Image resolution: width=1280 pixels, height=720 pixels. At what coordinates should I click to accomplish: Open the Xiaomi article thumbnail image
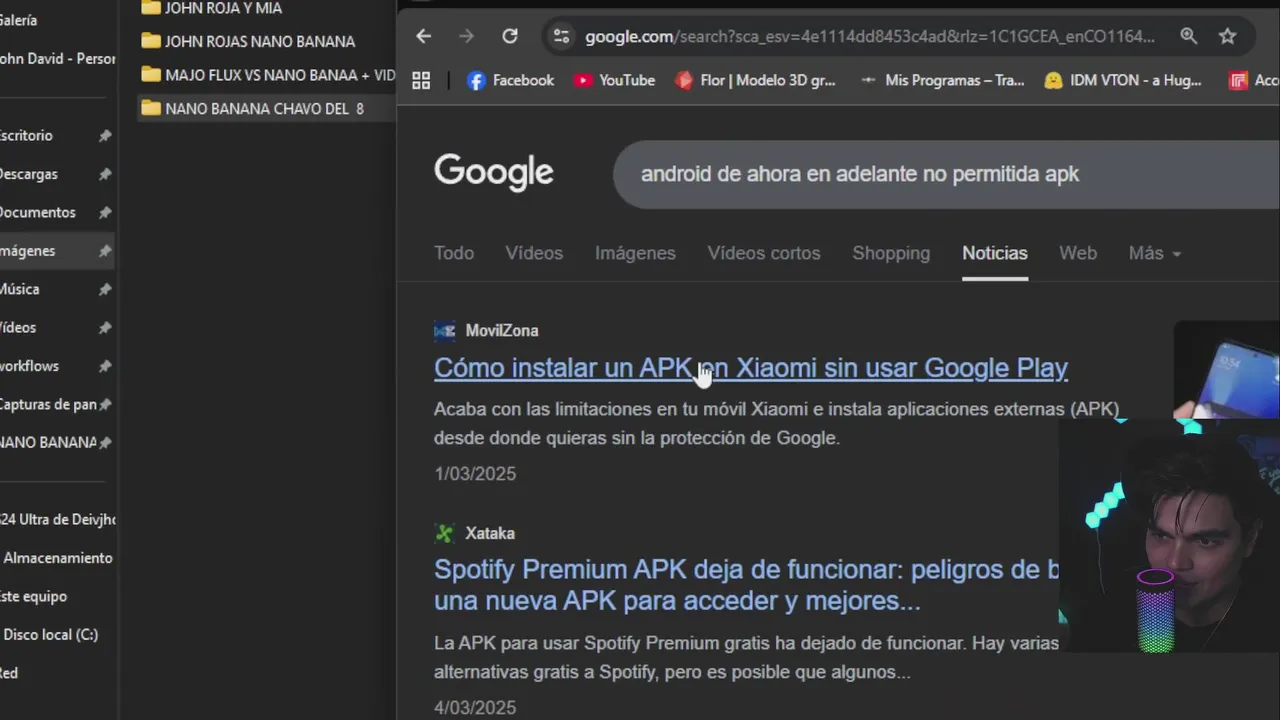[1227, 369]
